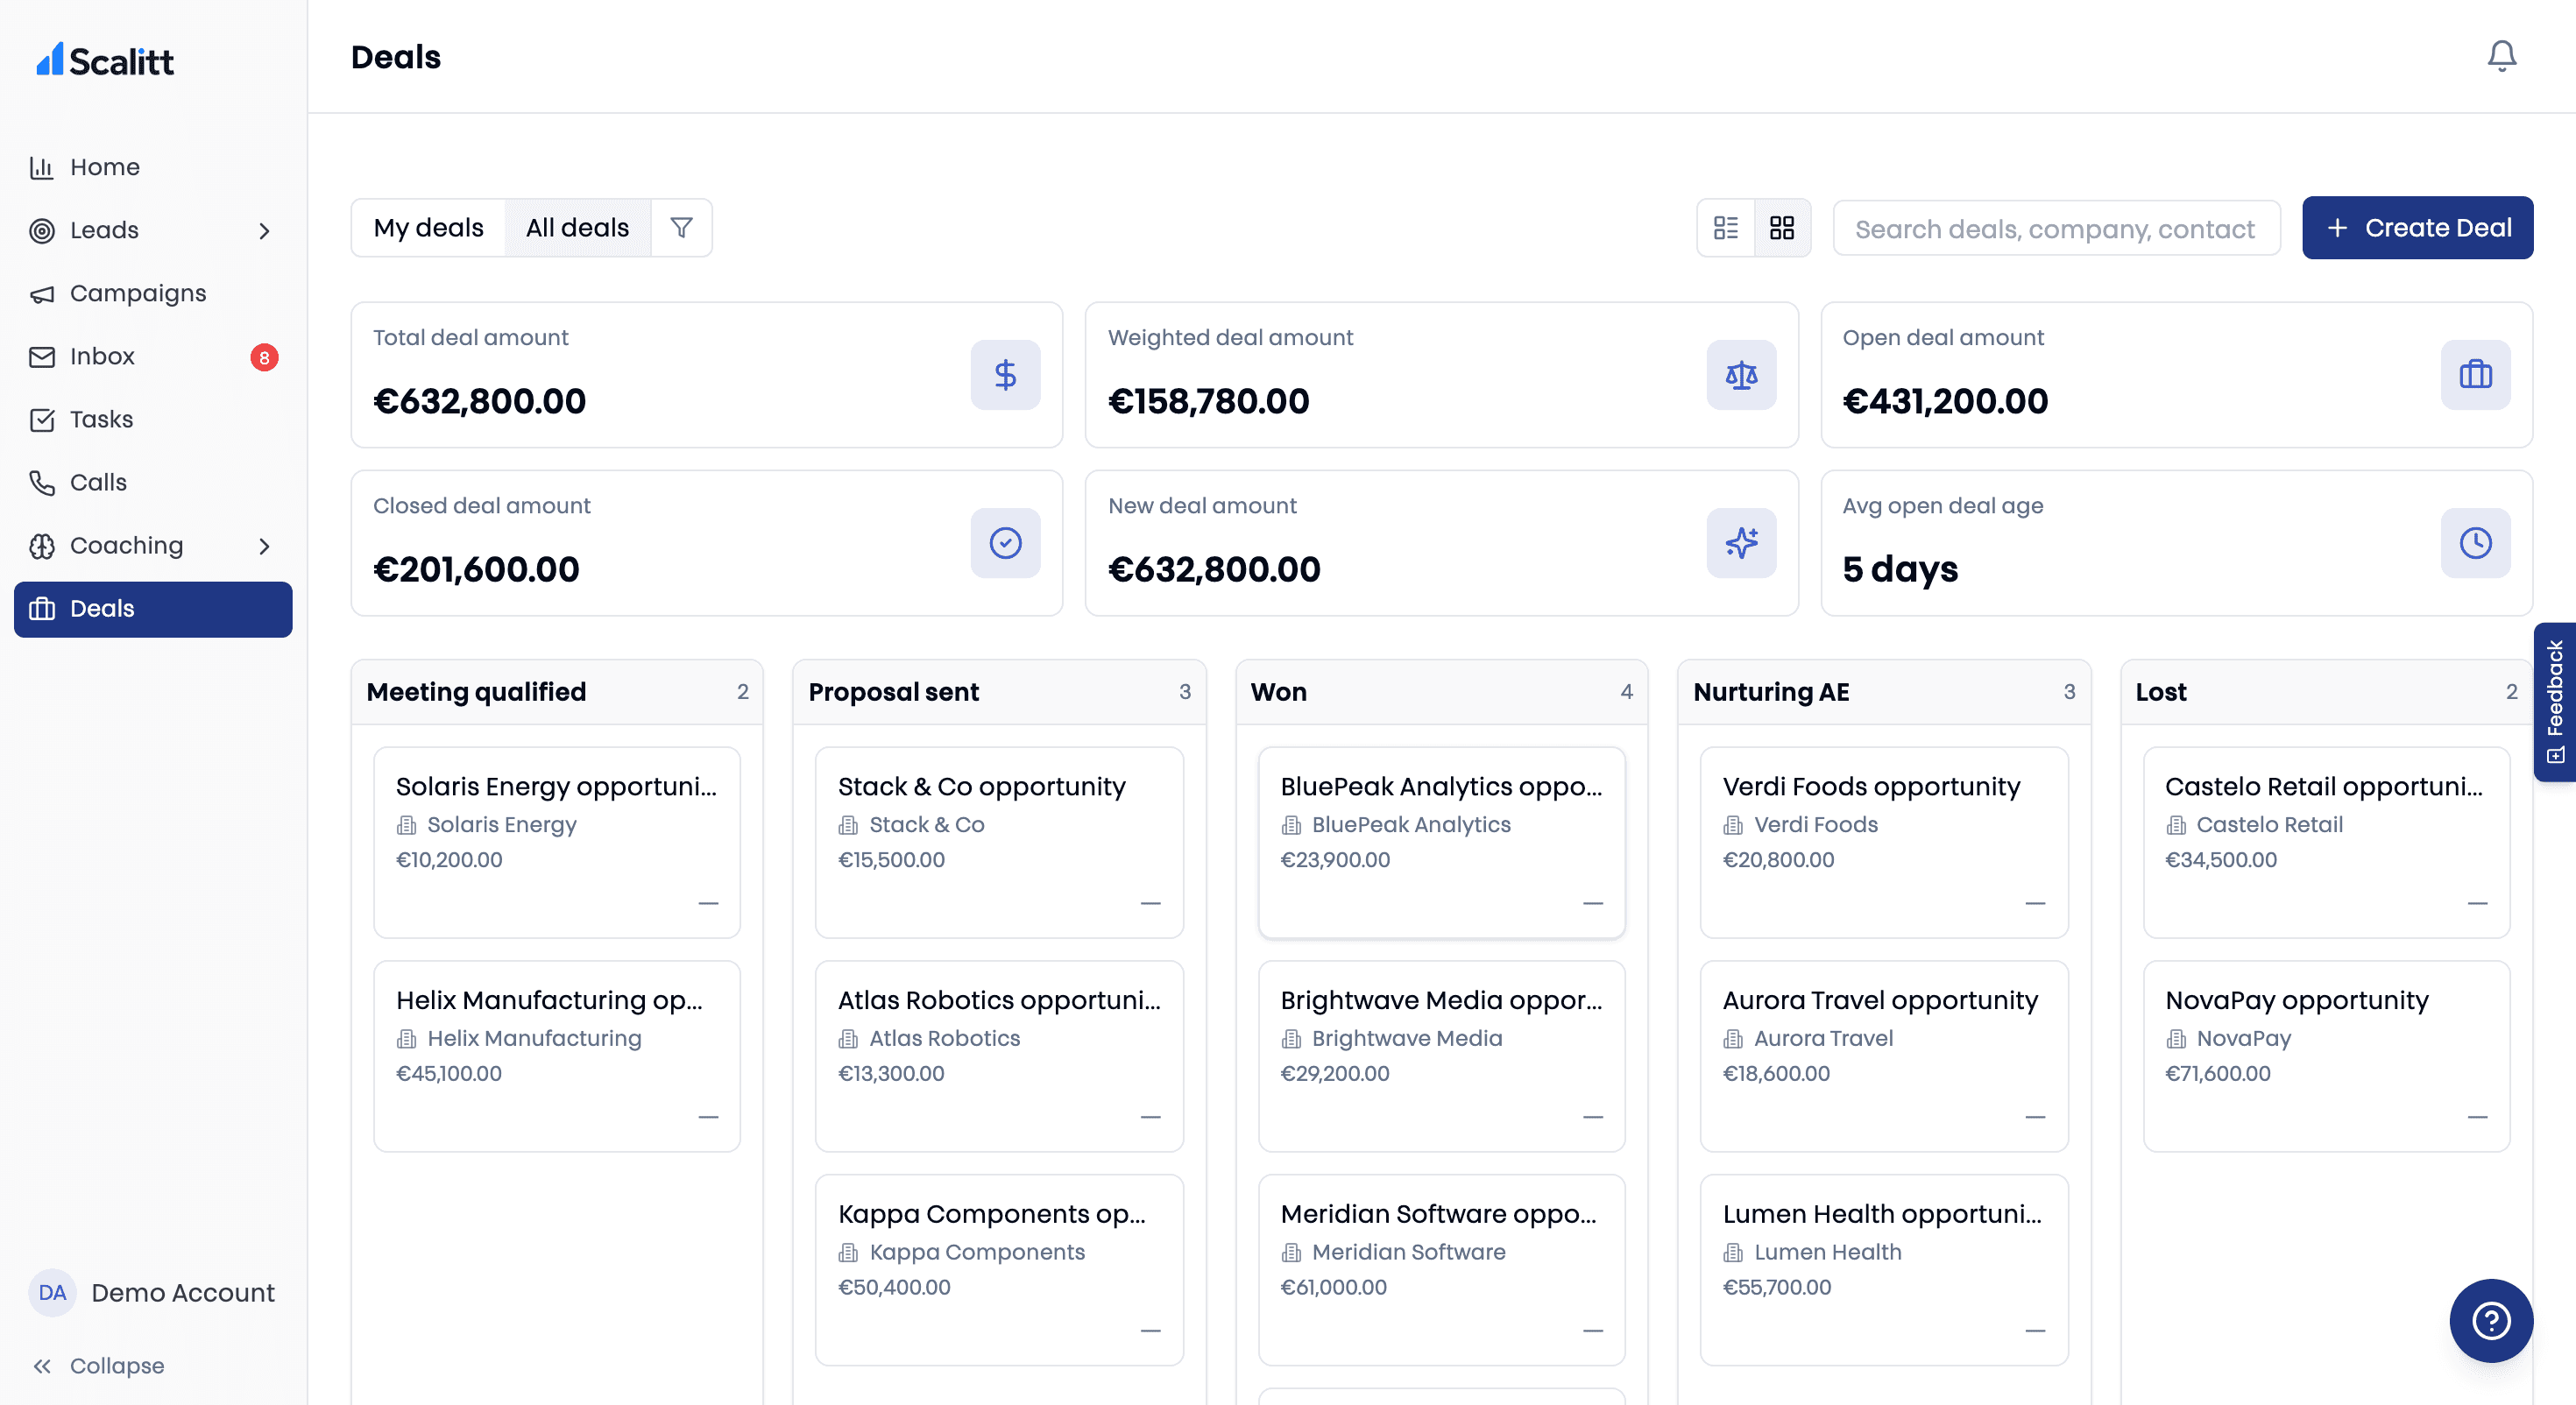This screenshot has width=2576, height=1405.
Task: Click the Lost column header
Action: coord(2326,692)
